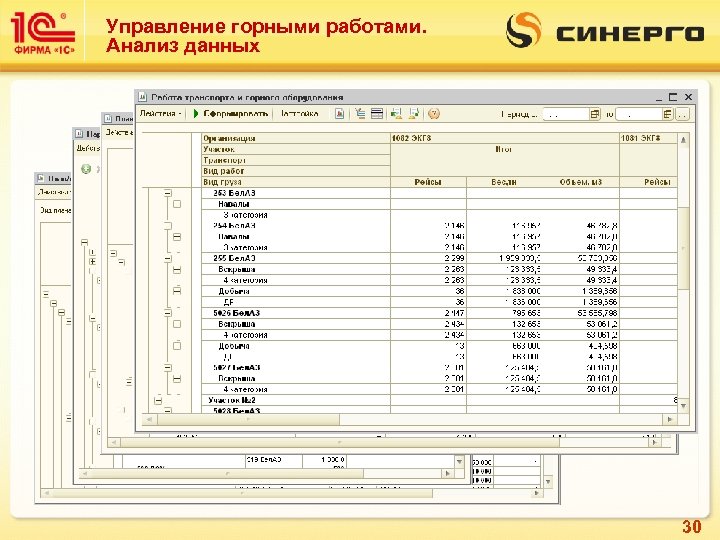The image size is (720, 540).
Task: Click the report horizontal scrollbar left arrow
Action: click(x=149, y=419)
